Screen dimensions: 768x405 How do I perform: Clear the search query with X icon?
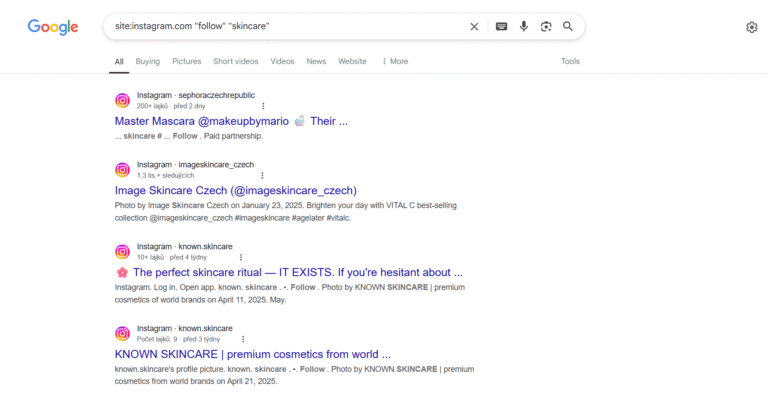474,26
